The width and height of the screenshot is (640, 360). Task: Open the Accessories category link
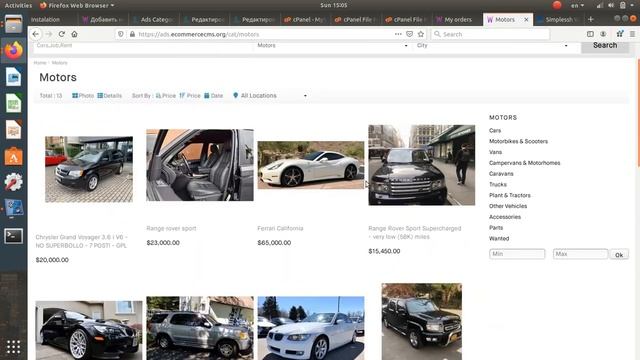[505, 217]
